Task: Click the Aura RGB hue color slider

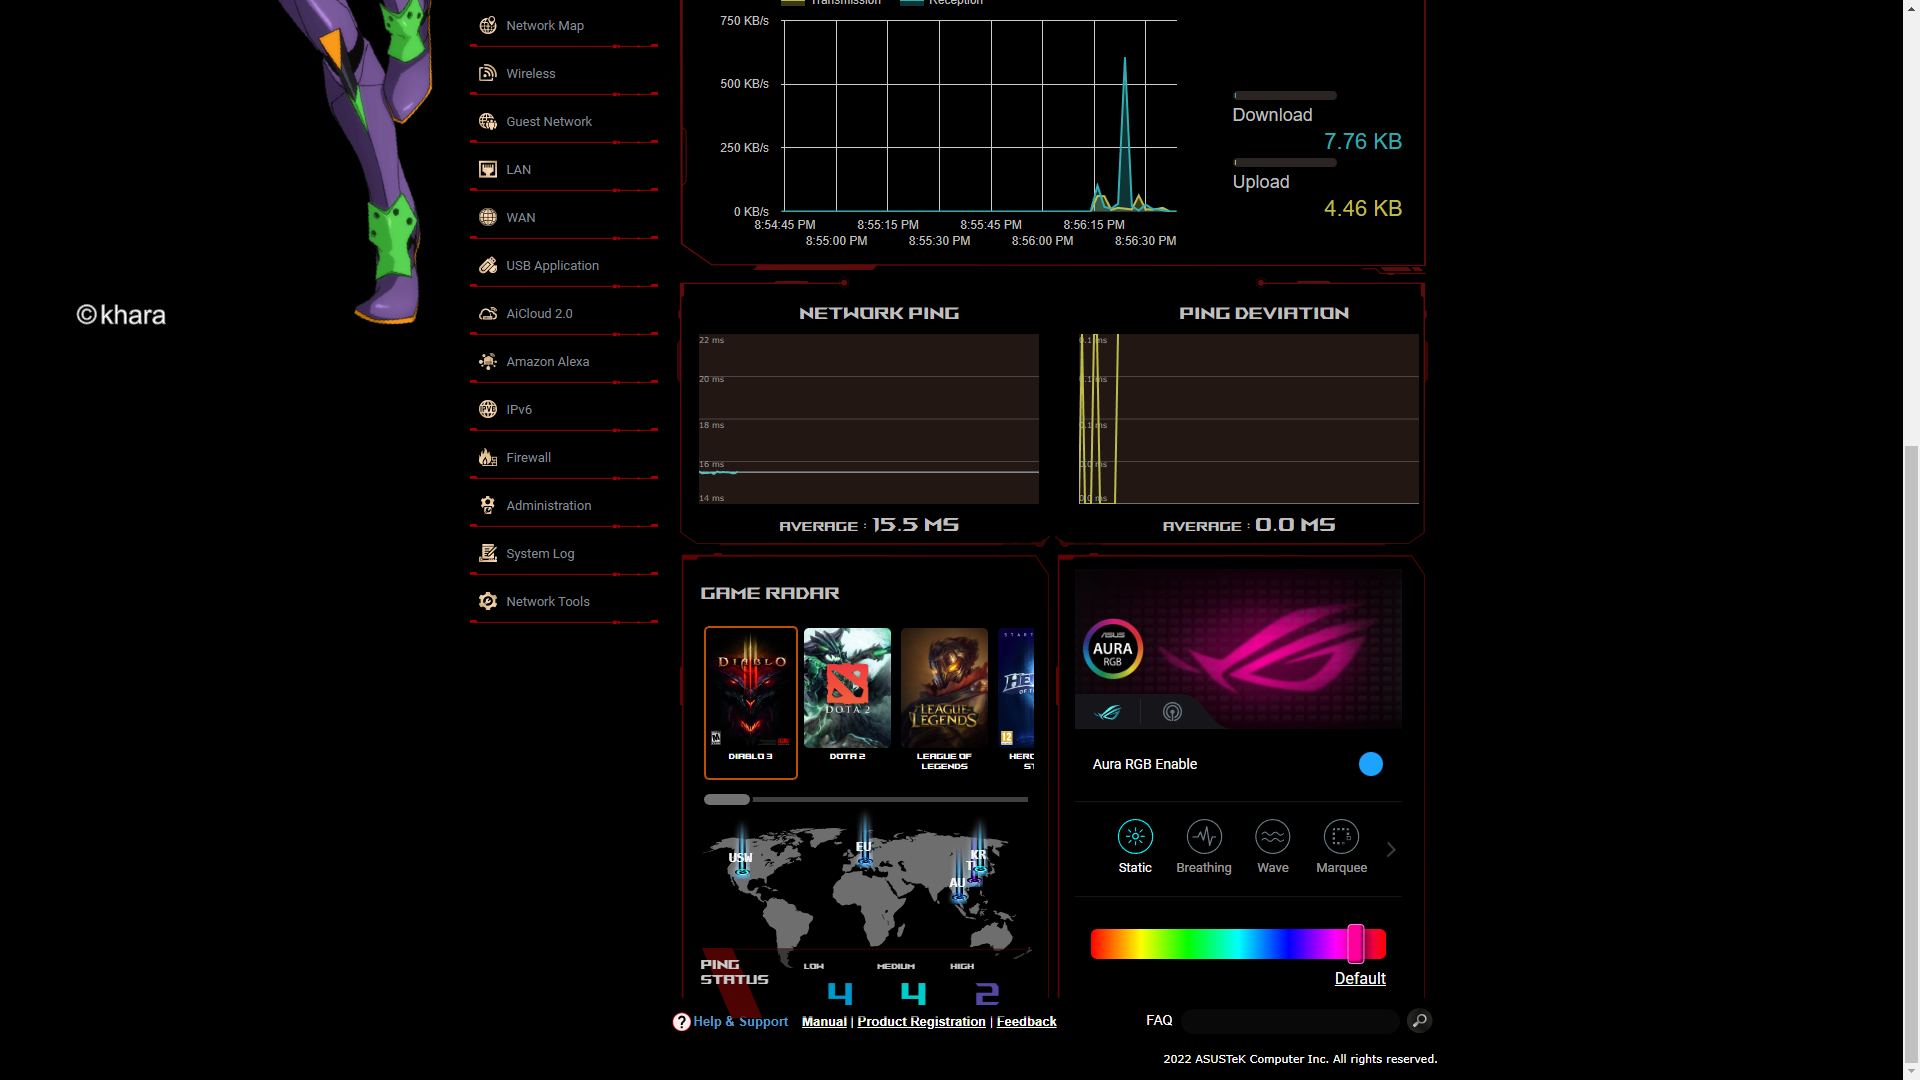Action: pos(1237,944)
